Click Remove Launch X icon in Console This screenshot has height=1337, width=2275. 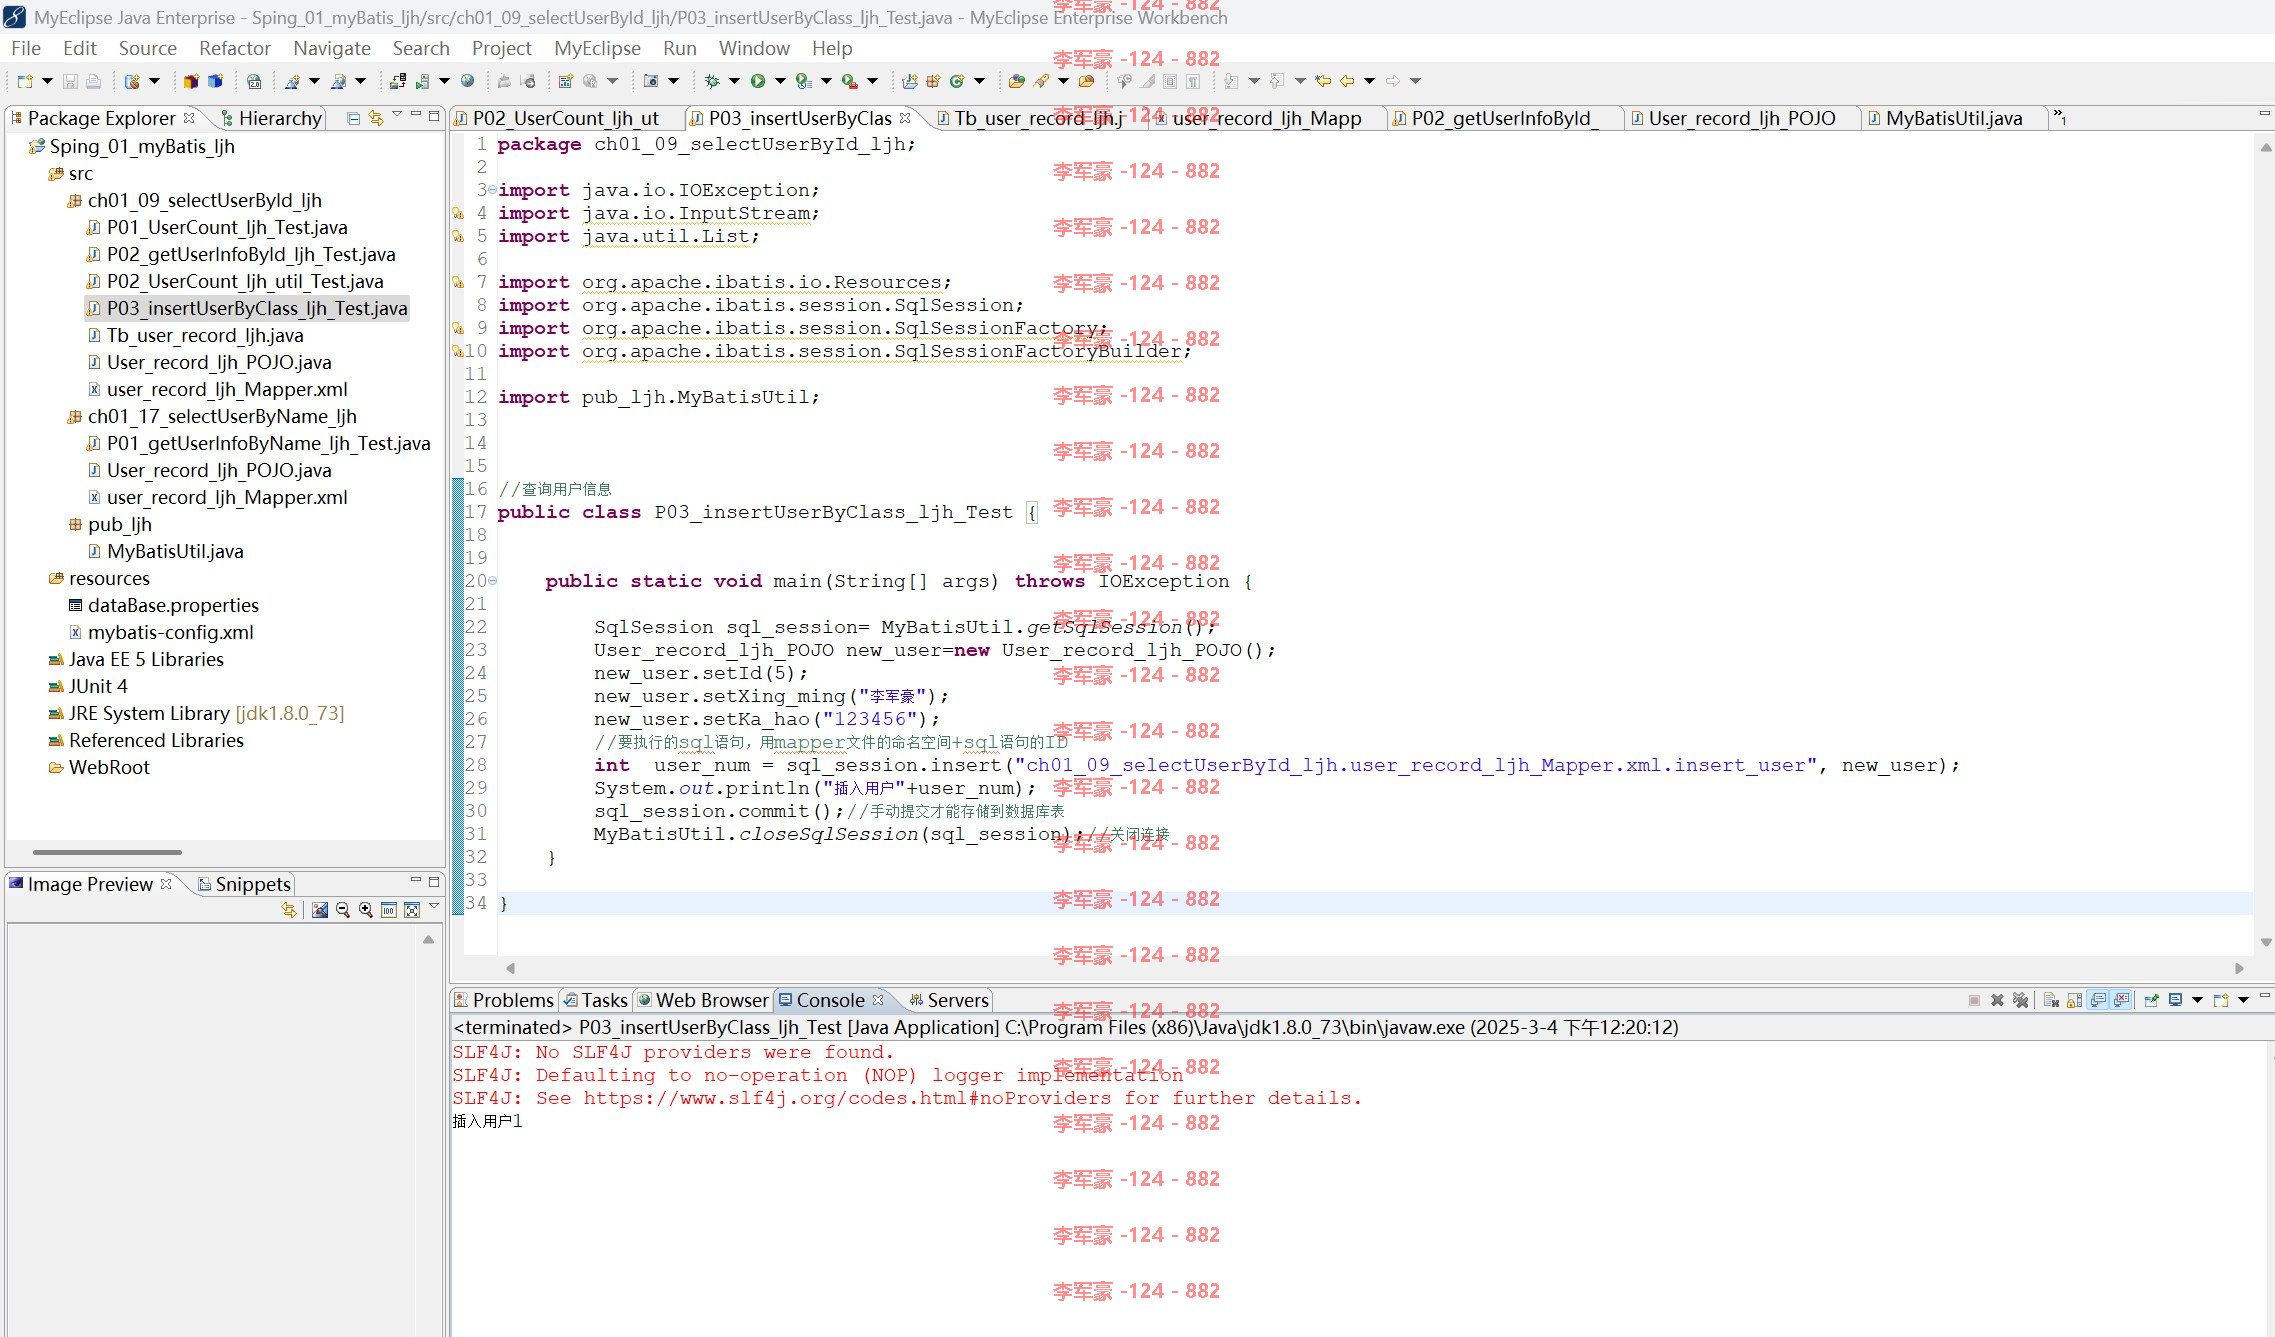point(1997,1000)
